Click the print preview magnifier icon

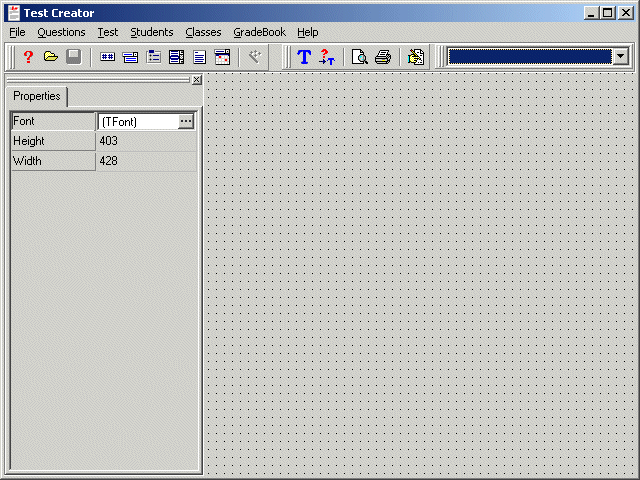pos(359,57)
